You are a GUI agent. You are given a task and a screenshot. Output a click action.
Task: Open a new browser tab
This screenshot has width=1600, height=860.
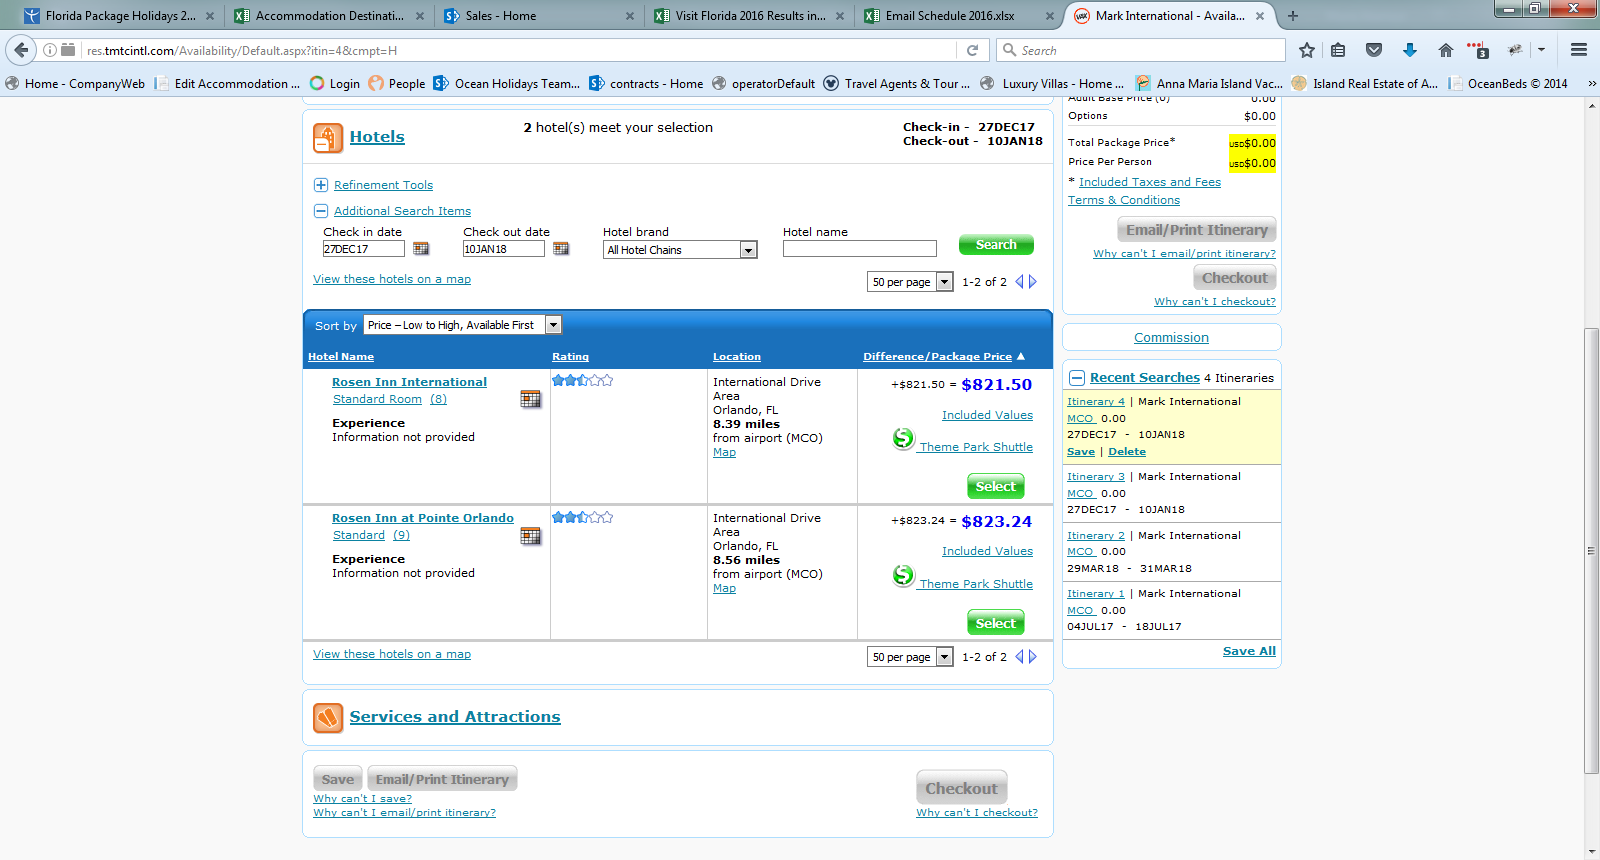(x=1293, y=16)
